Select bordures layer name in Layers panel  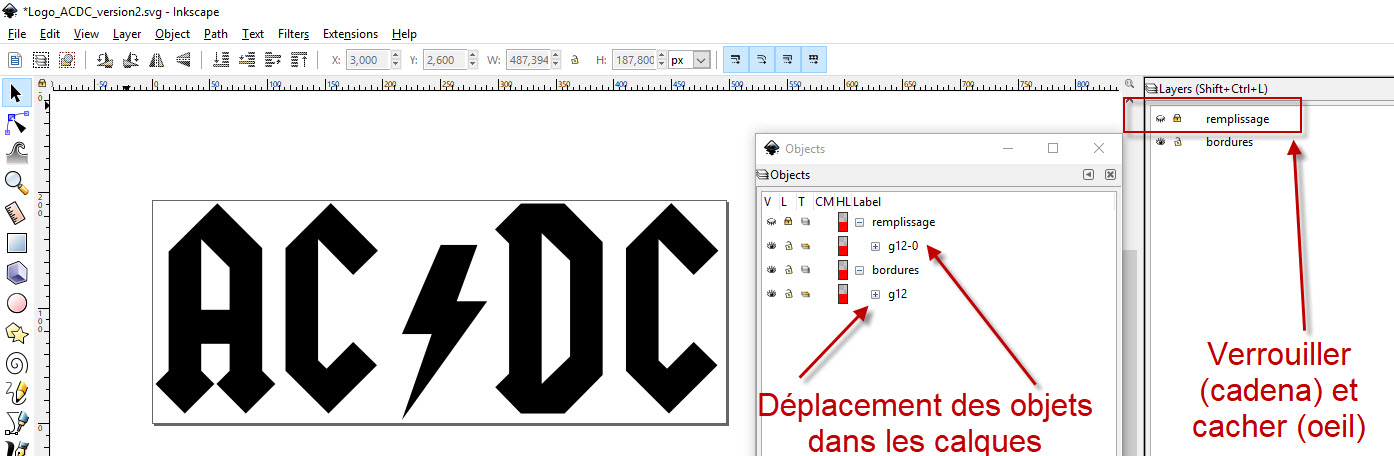1229,142
